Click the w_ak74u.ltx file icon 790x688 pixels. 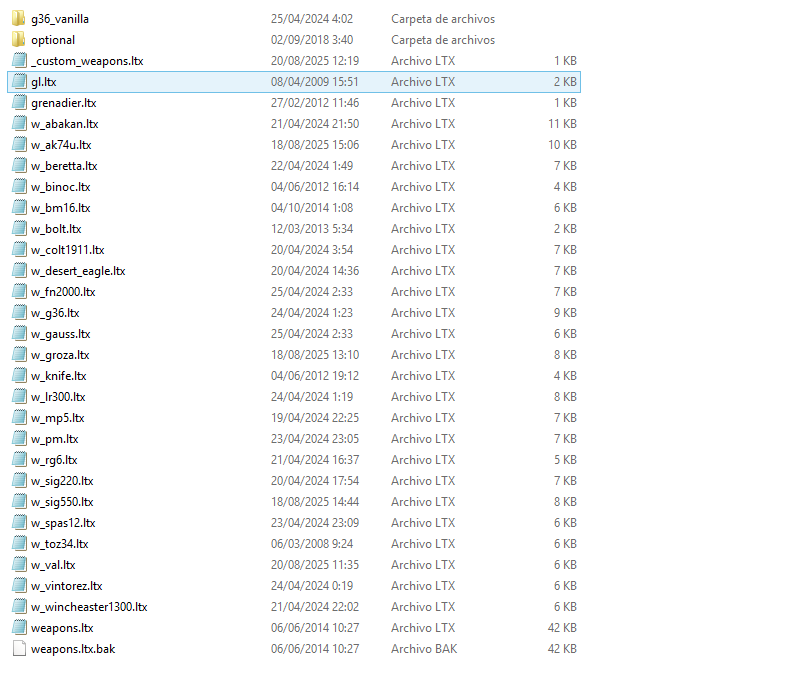pyautogui.click(x=19, y=145)
